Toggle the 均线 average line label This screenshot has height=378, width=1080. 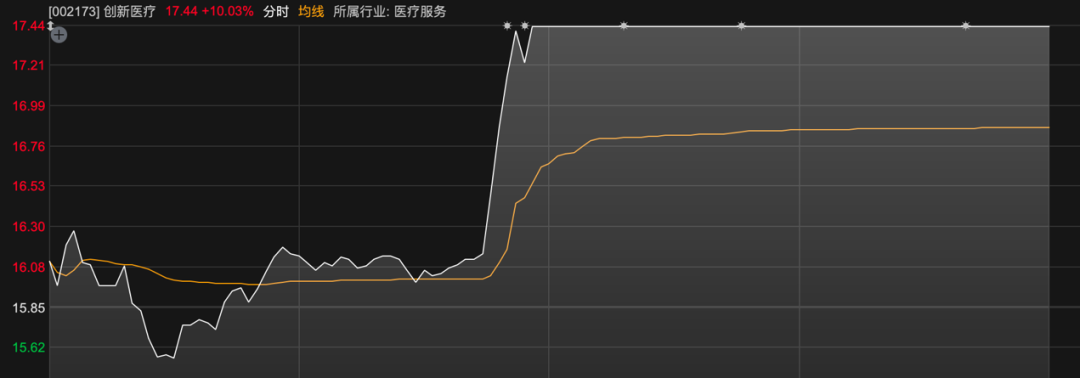311,11
